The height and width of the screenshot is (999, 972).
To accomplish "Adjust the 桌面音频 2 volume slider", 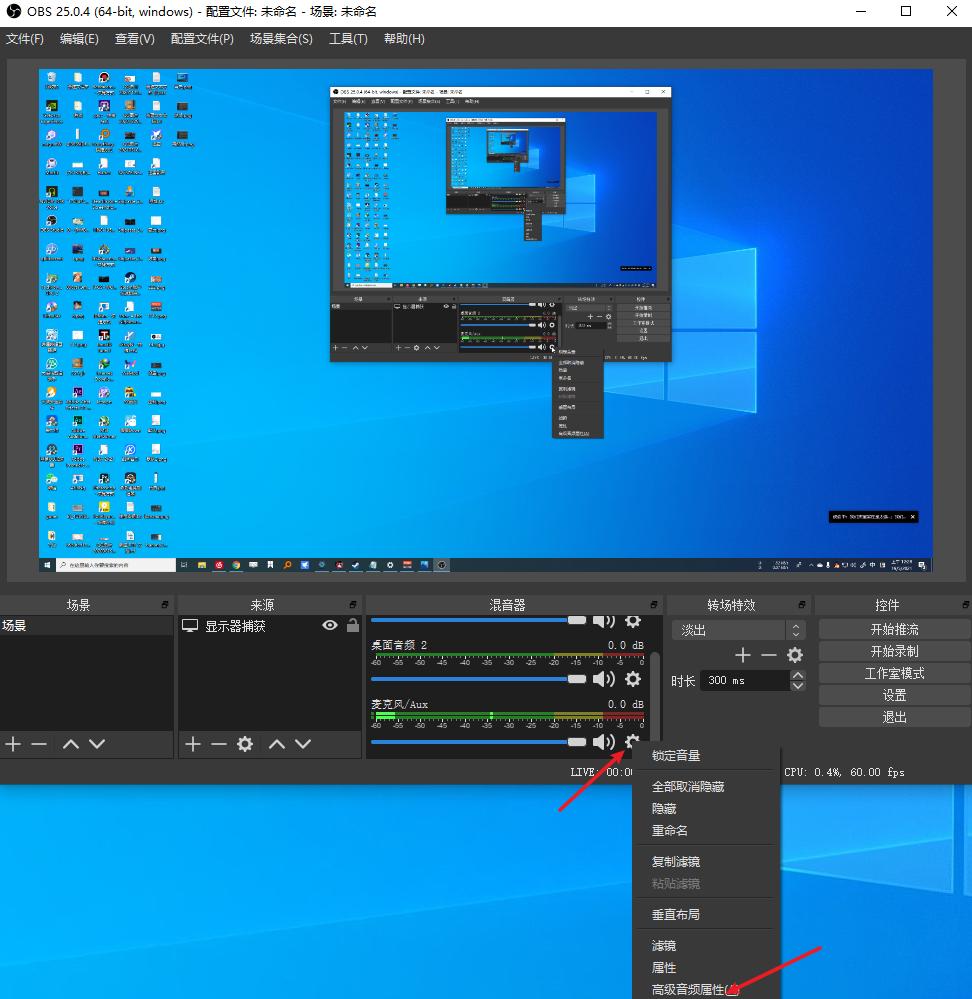I will click(478, 679).
